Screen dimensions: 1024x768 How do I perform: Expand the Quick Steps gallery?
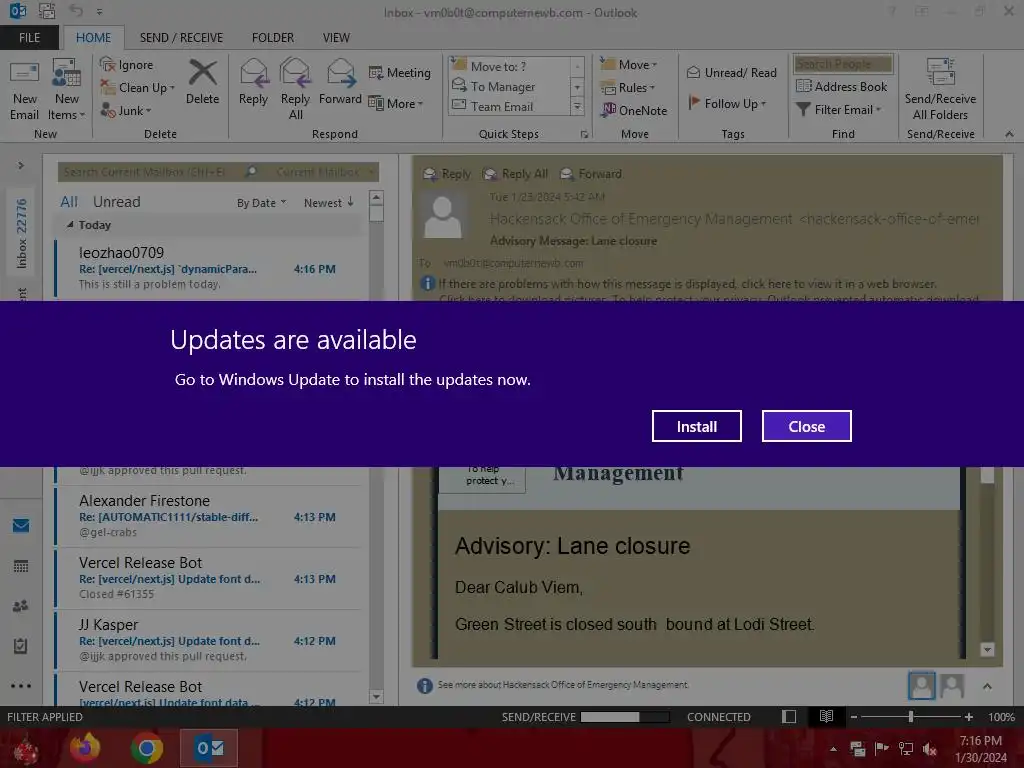point(577,107)
